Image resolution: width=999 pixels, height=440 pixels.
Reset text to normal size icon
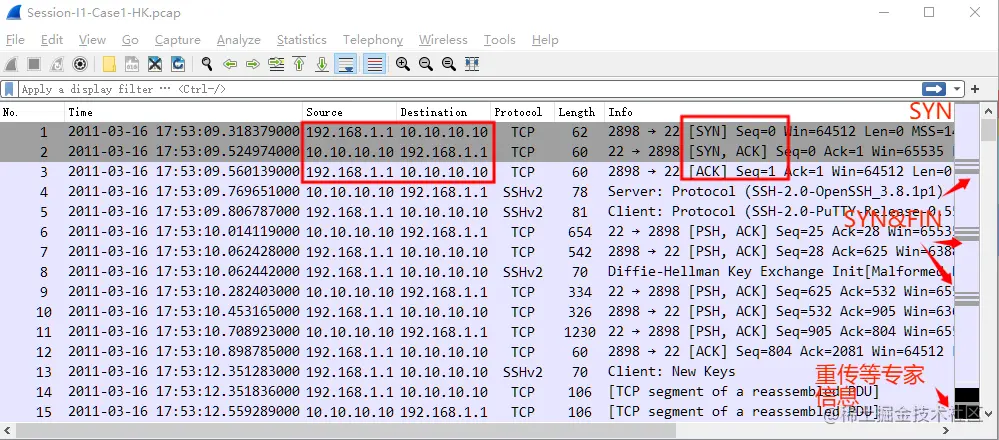click(449, 64)
